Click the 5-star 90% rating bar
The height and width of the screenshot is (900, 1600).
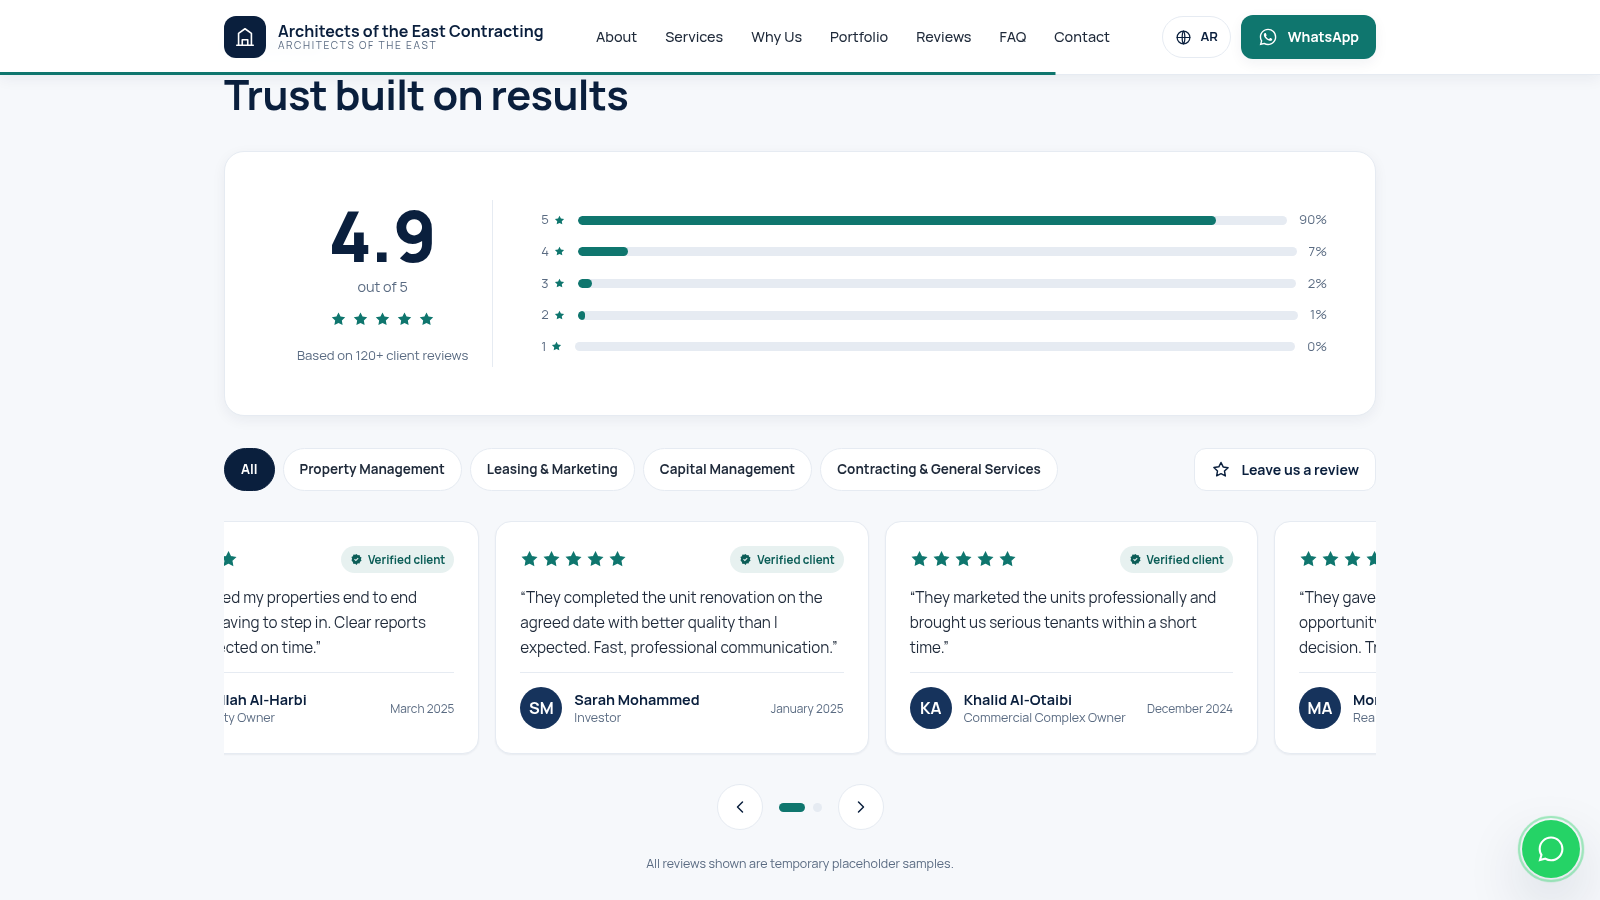point(932,220)
